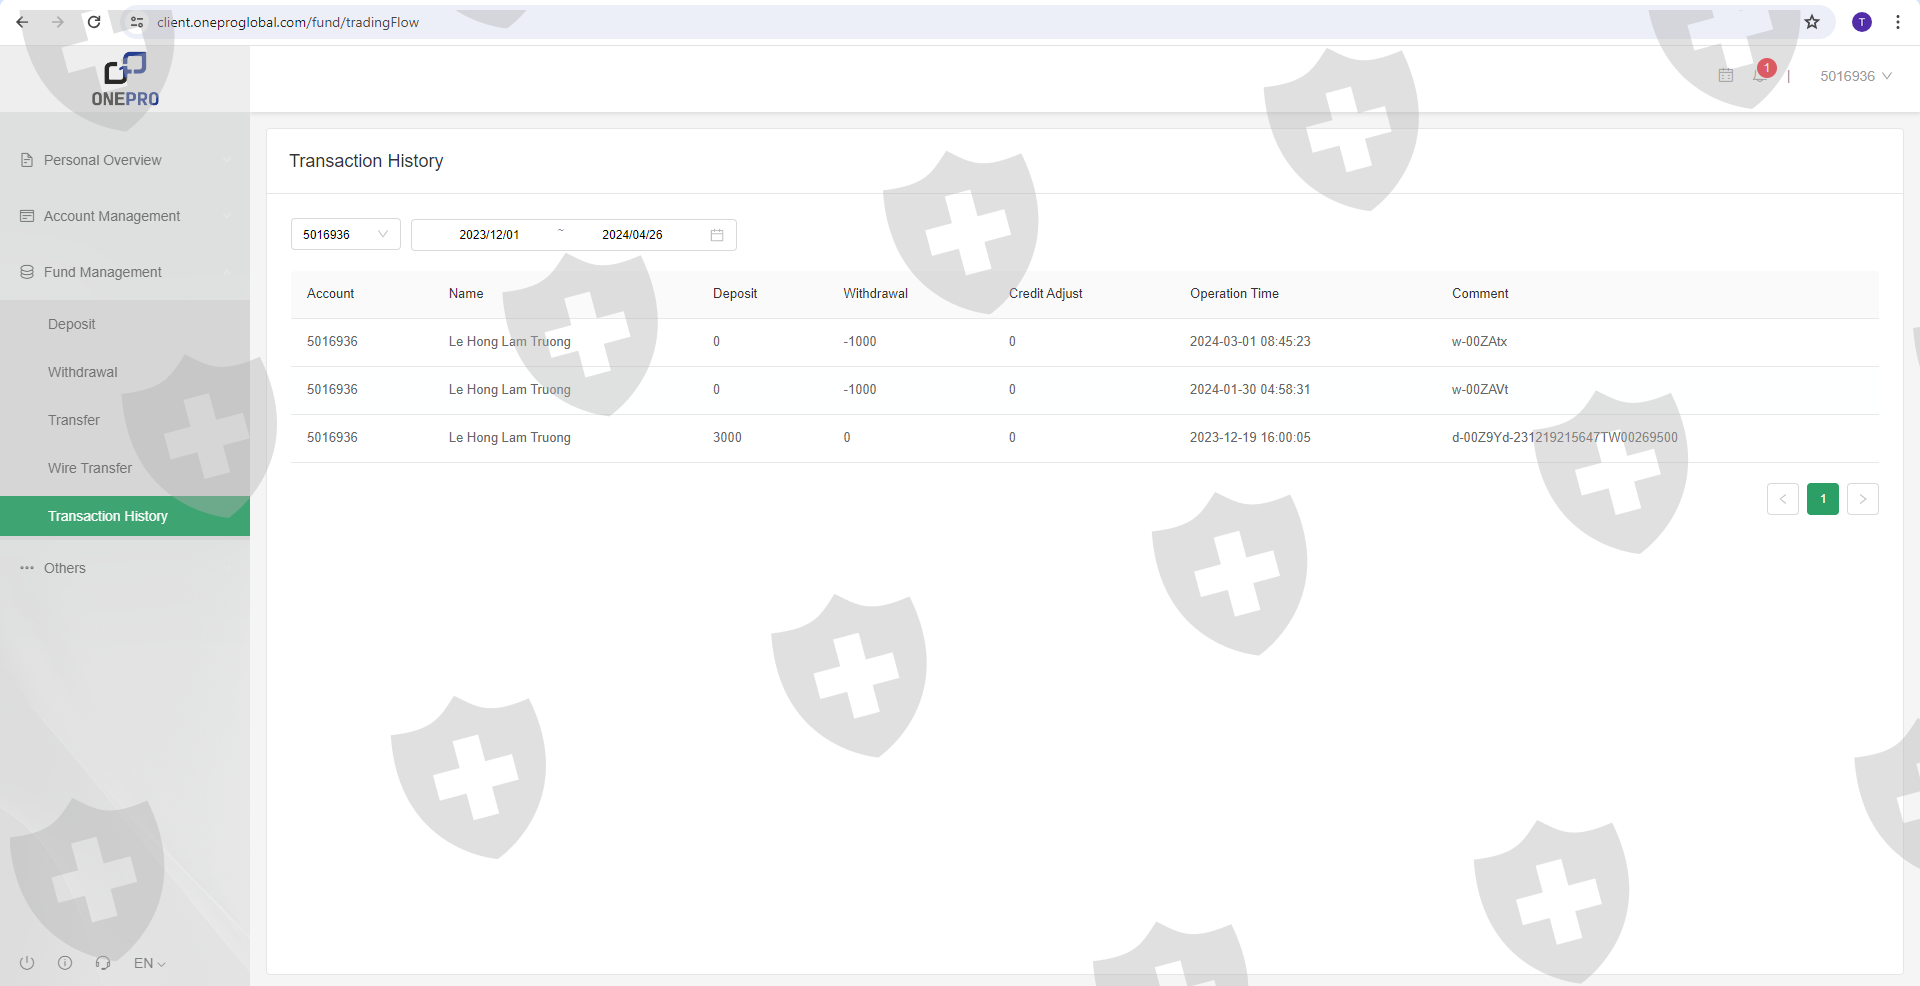Go to next page of transactions
The width and height of the screenshot is (1920, 986).
[x=1862, y=499]
